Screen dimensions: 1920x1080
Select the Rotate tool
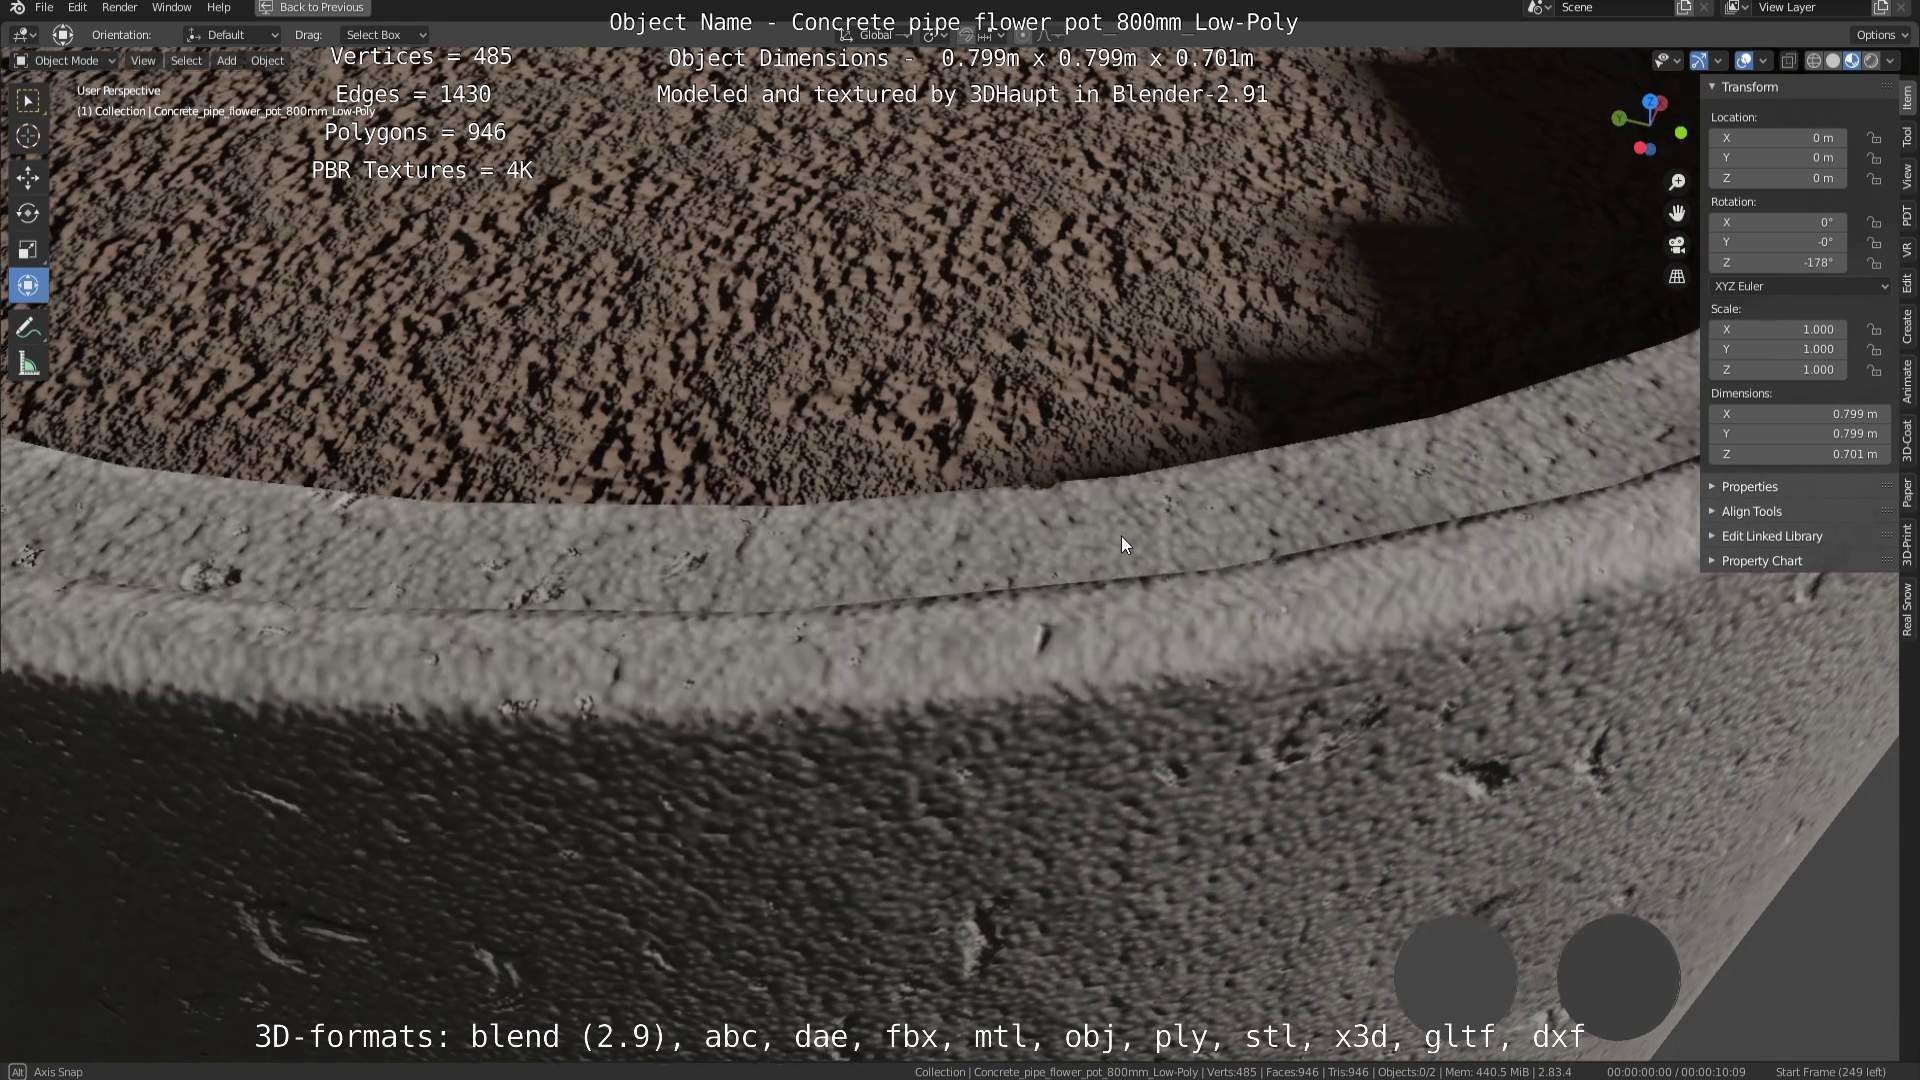click(x=28, y=214)
